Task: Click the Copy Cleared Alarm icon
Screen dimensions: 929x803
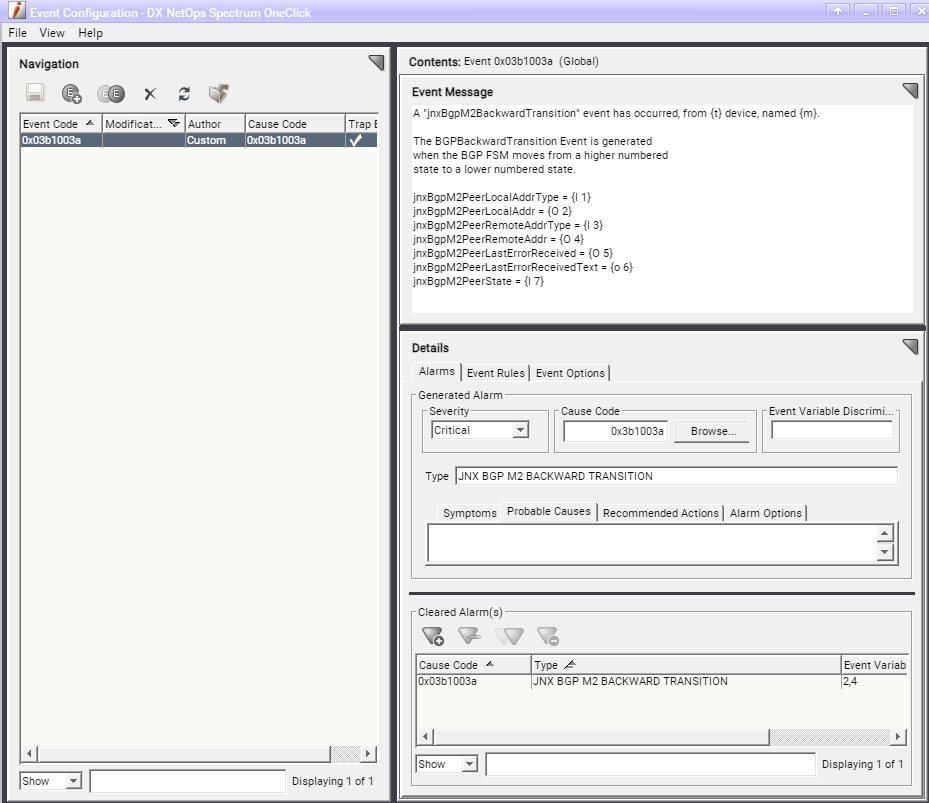Action: click(x=509, y=636)
